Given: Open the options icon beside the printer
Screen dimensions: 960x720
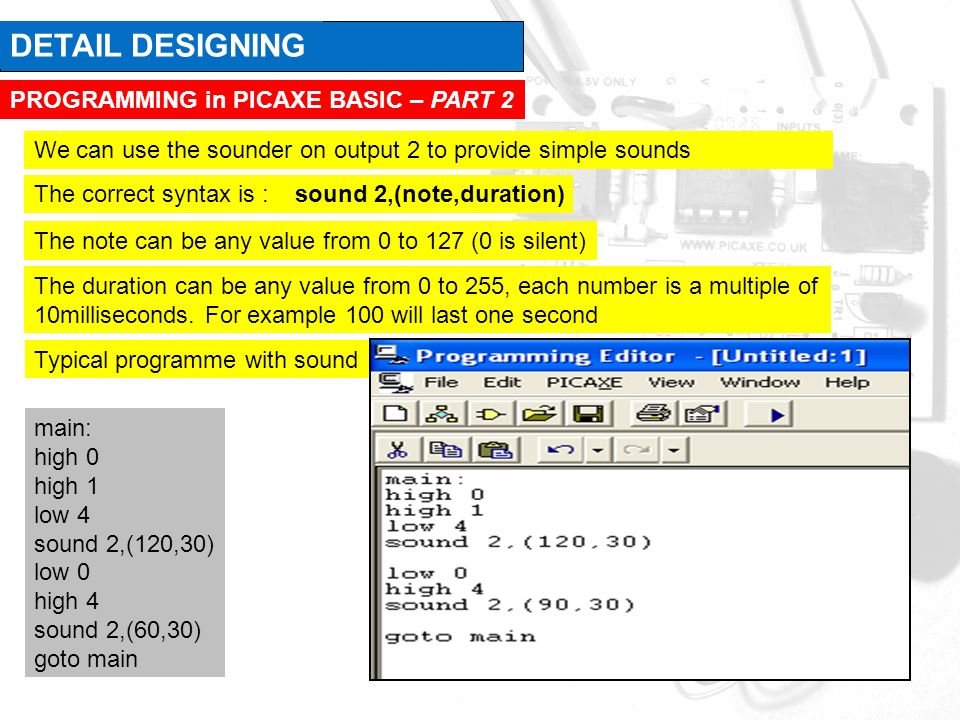Looking at the screenshot, I should (702, 414).
